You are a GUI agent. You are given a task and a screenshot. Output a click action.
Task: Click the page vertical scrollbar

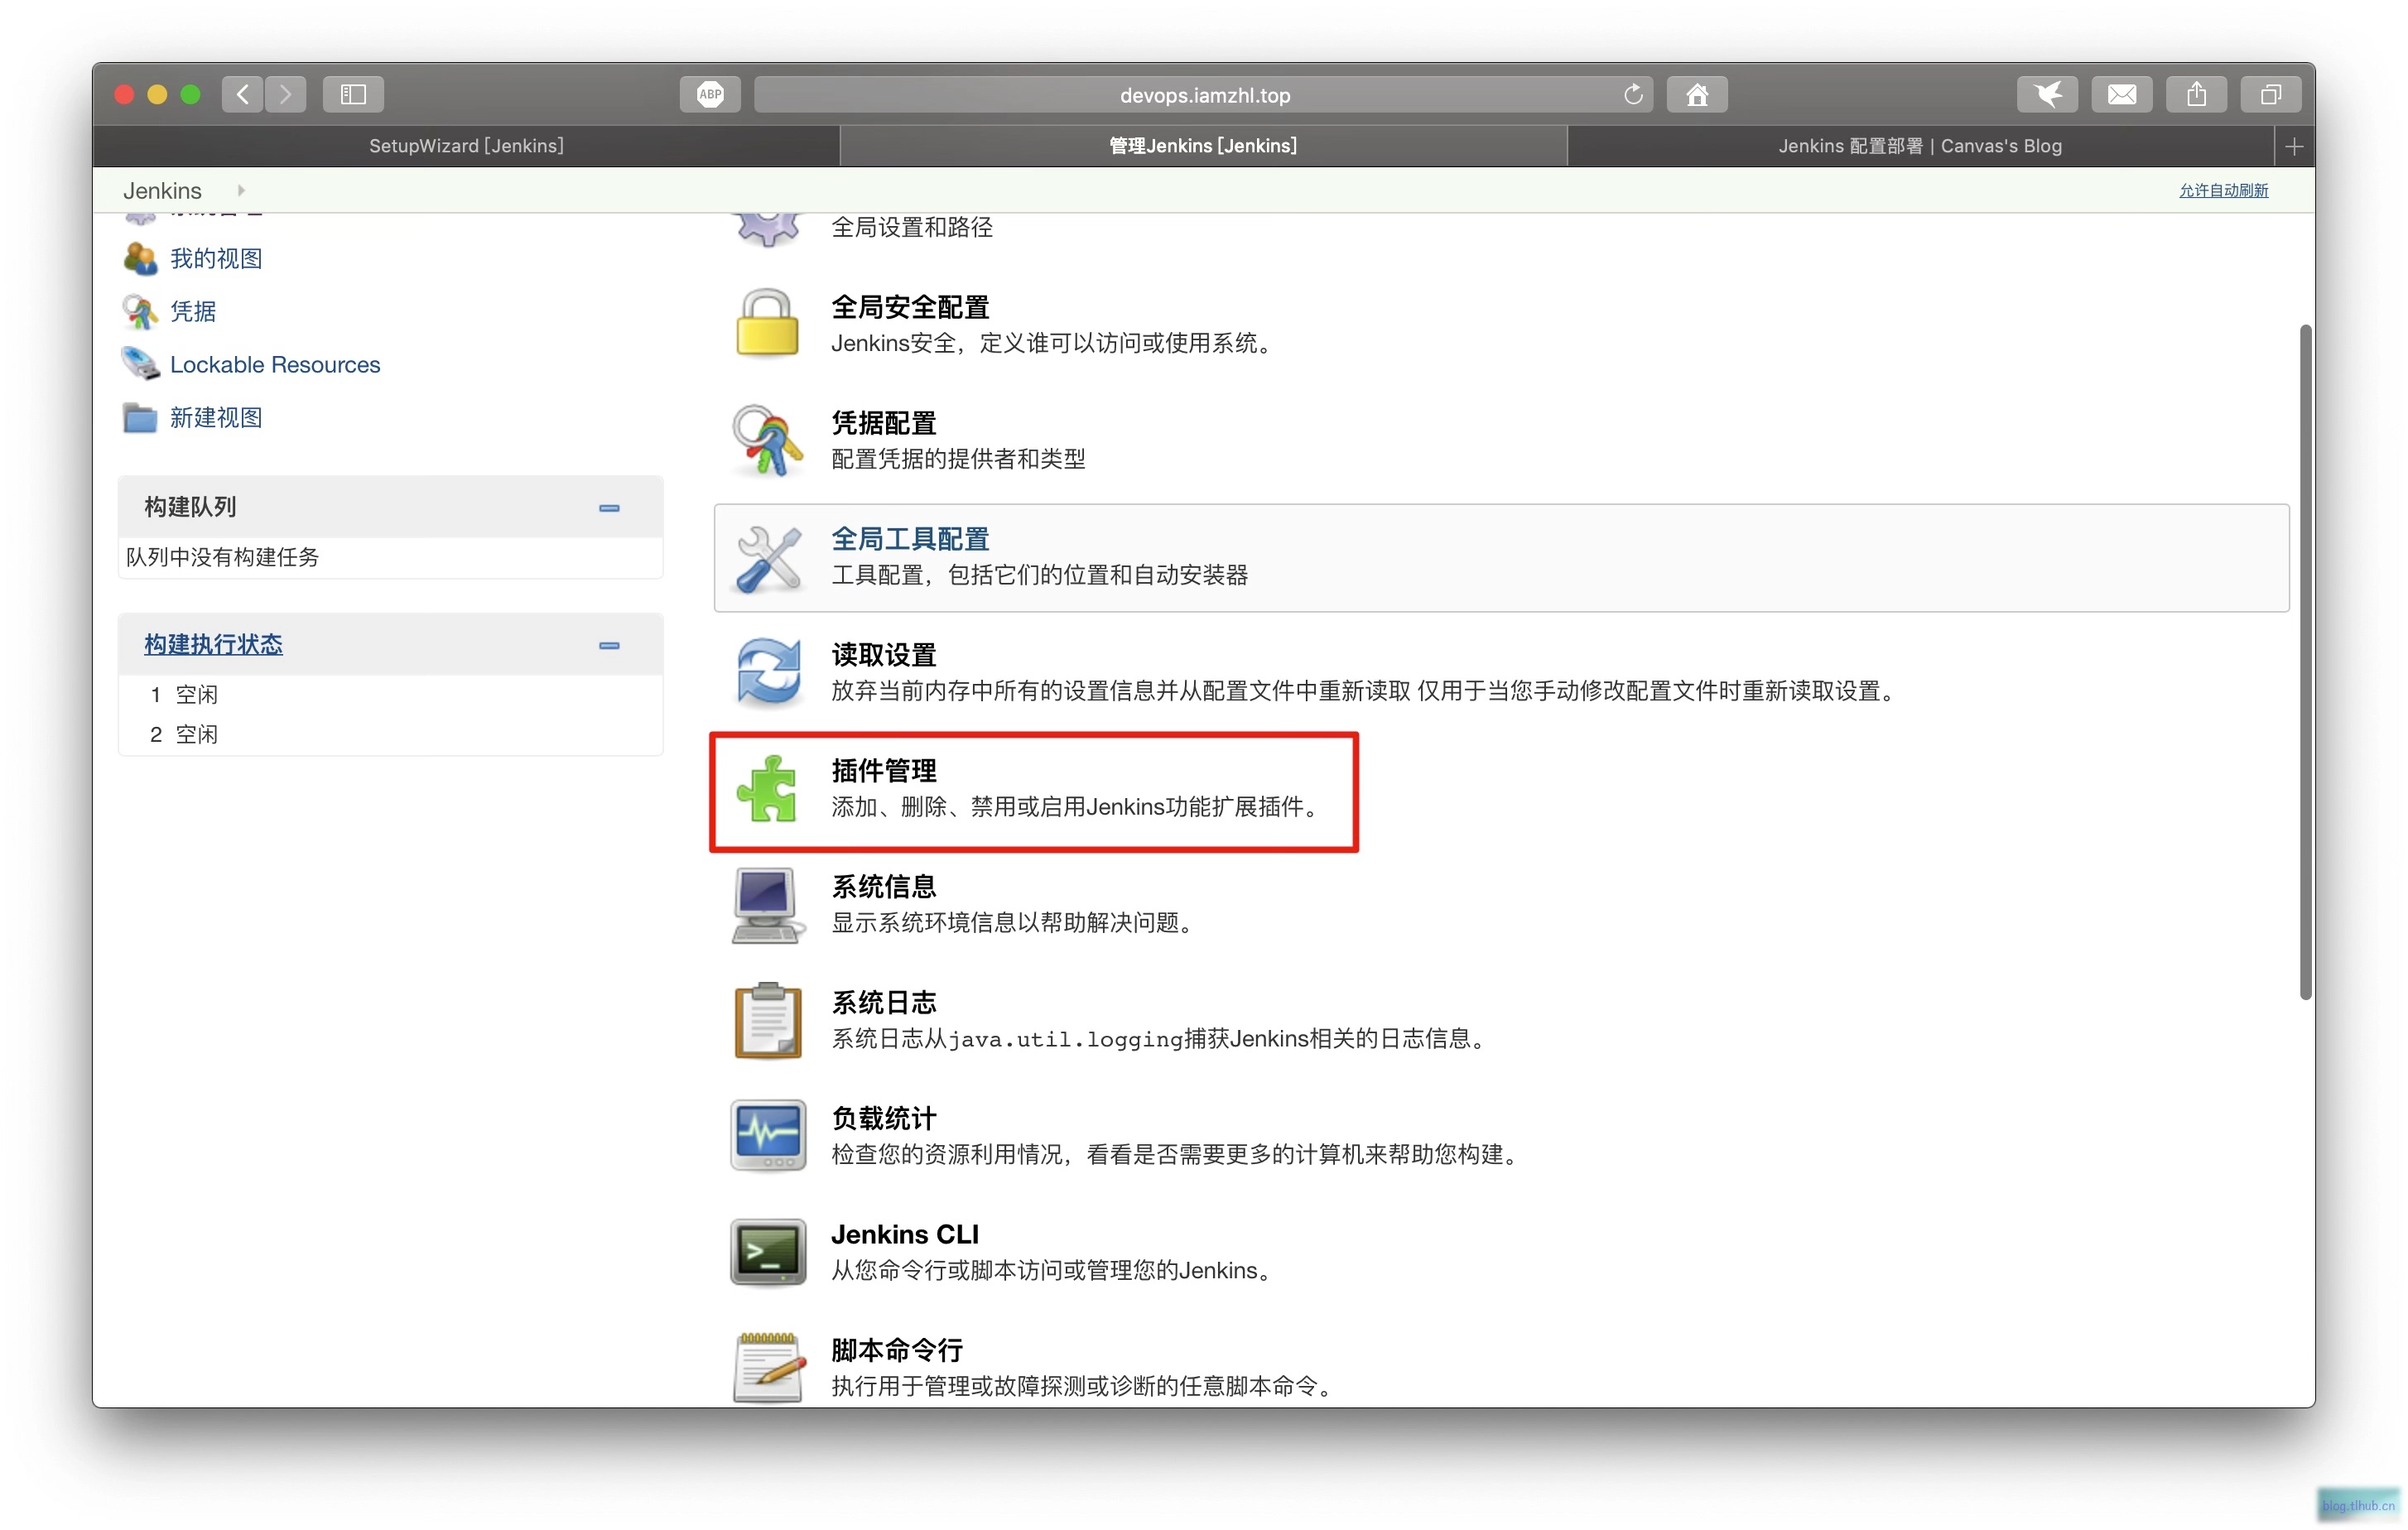coord(2305,661)
